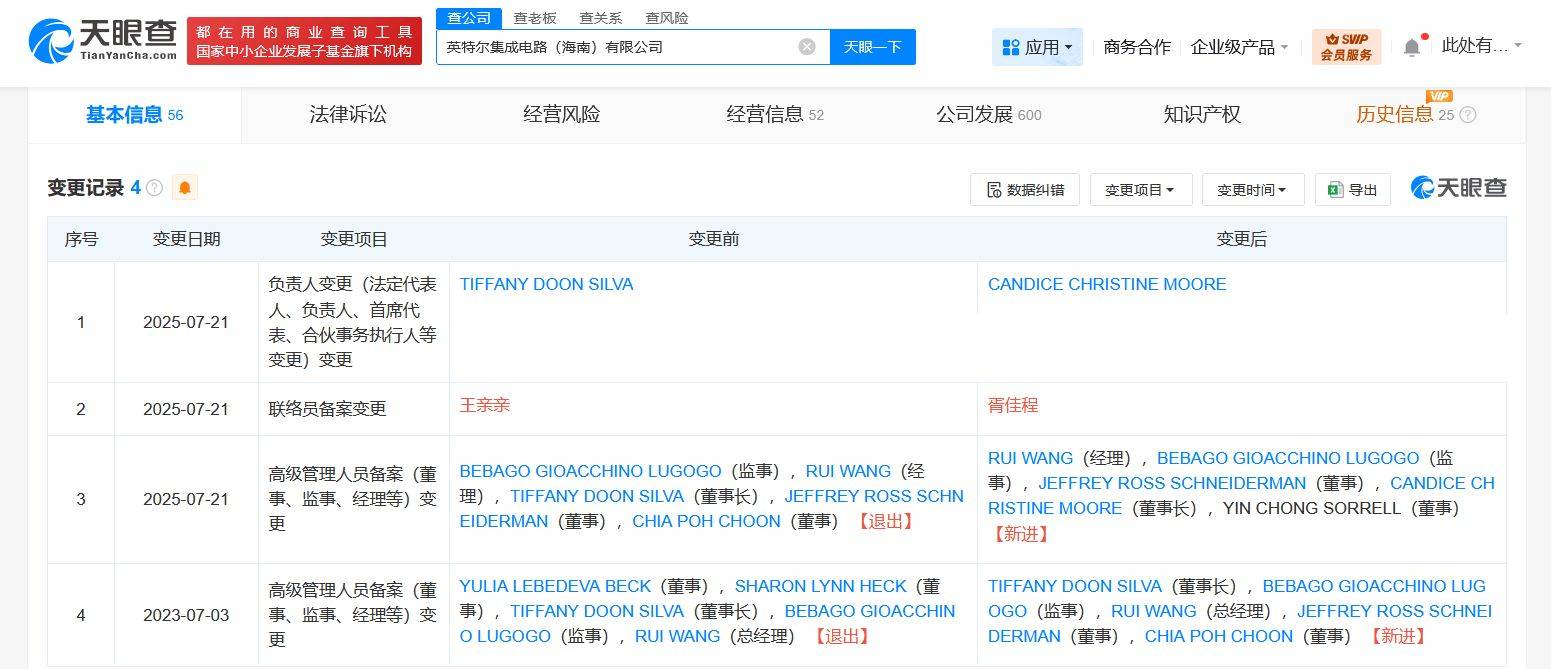1551x669 pixels.
Task: Switch to the 经营风险 tab
Action: tap(562, 115)
